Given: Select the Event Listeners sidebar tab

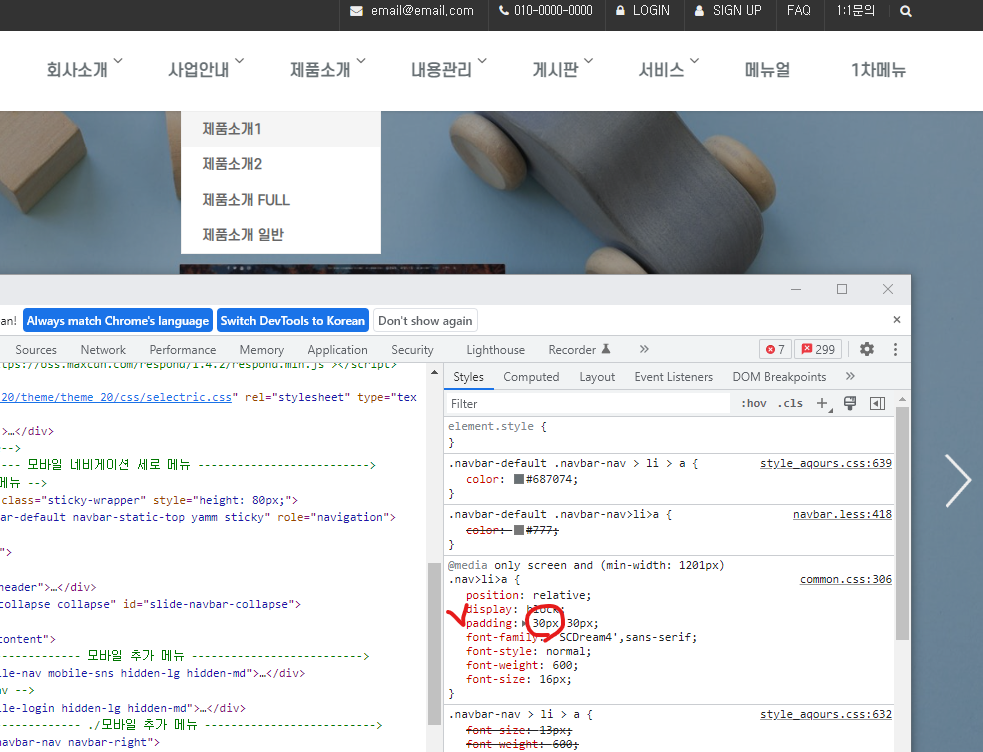Looking at the screenshot, I should pos(673,377).
